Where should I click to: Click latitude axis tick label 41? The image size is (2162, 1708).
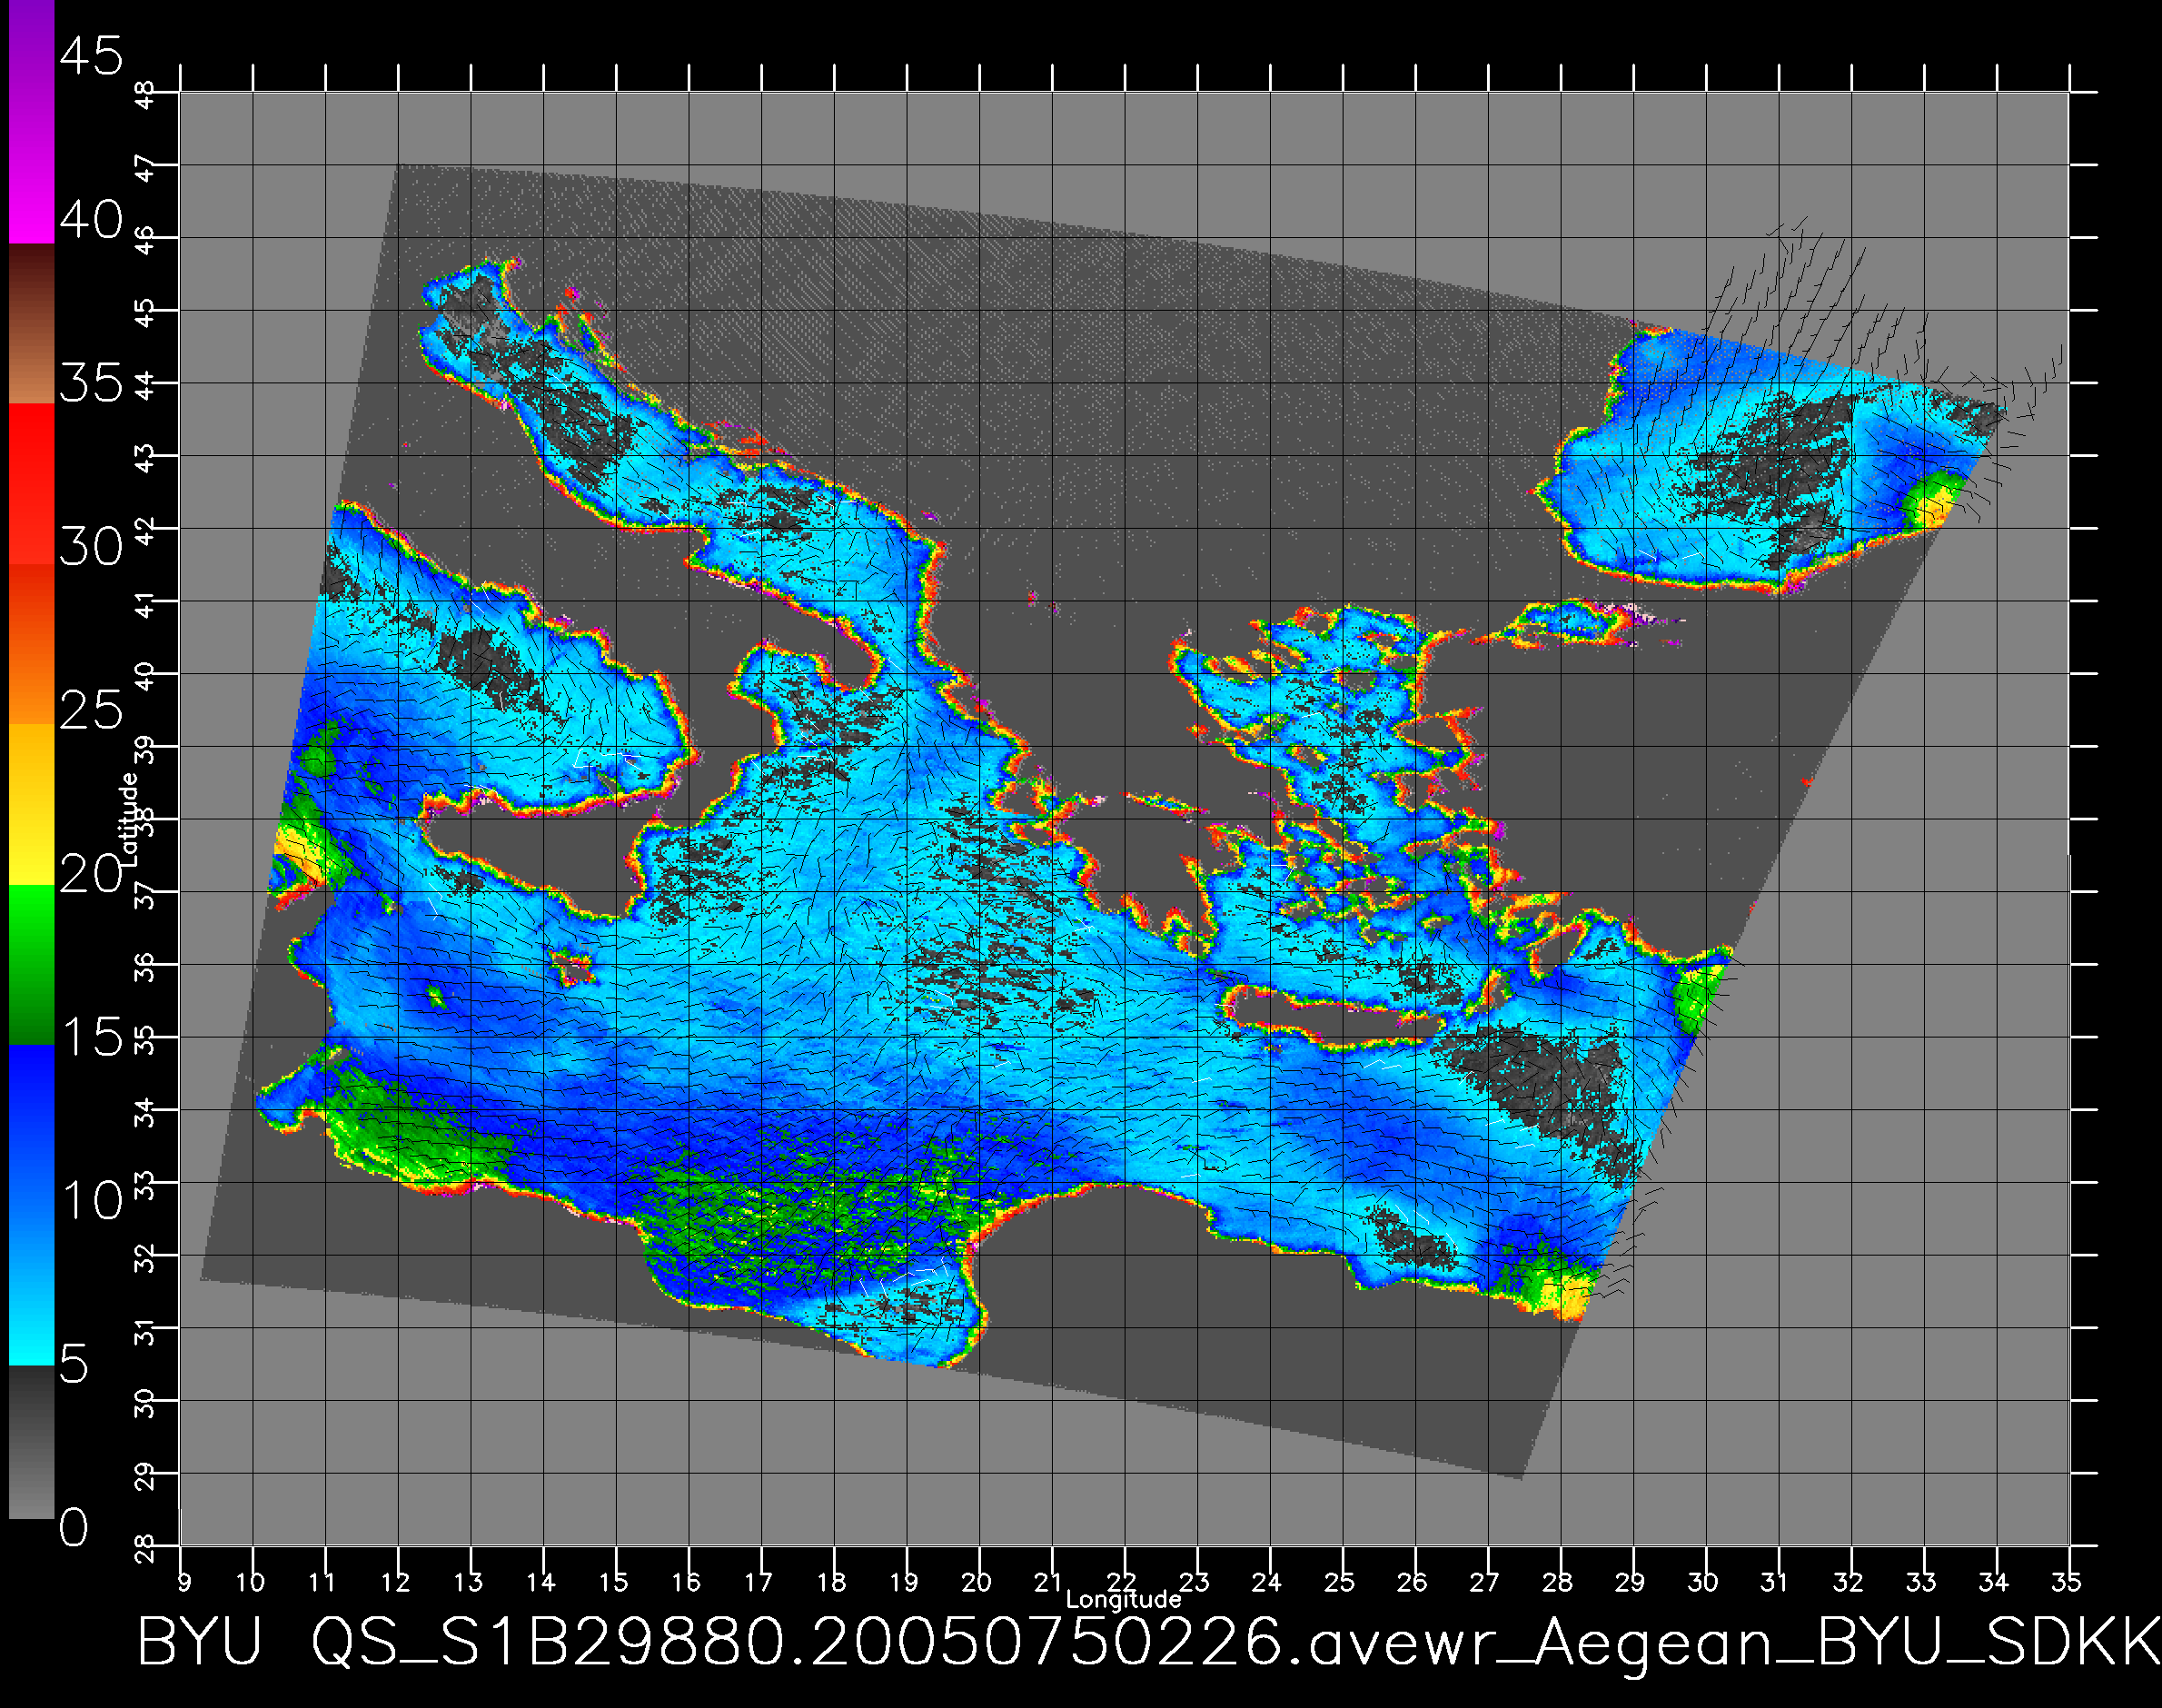click(x=146, y=605)
